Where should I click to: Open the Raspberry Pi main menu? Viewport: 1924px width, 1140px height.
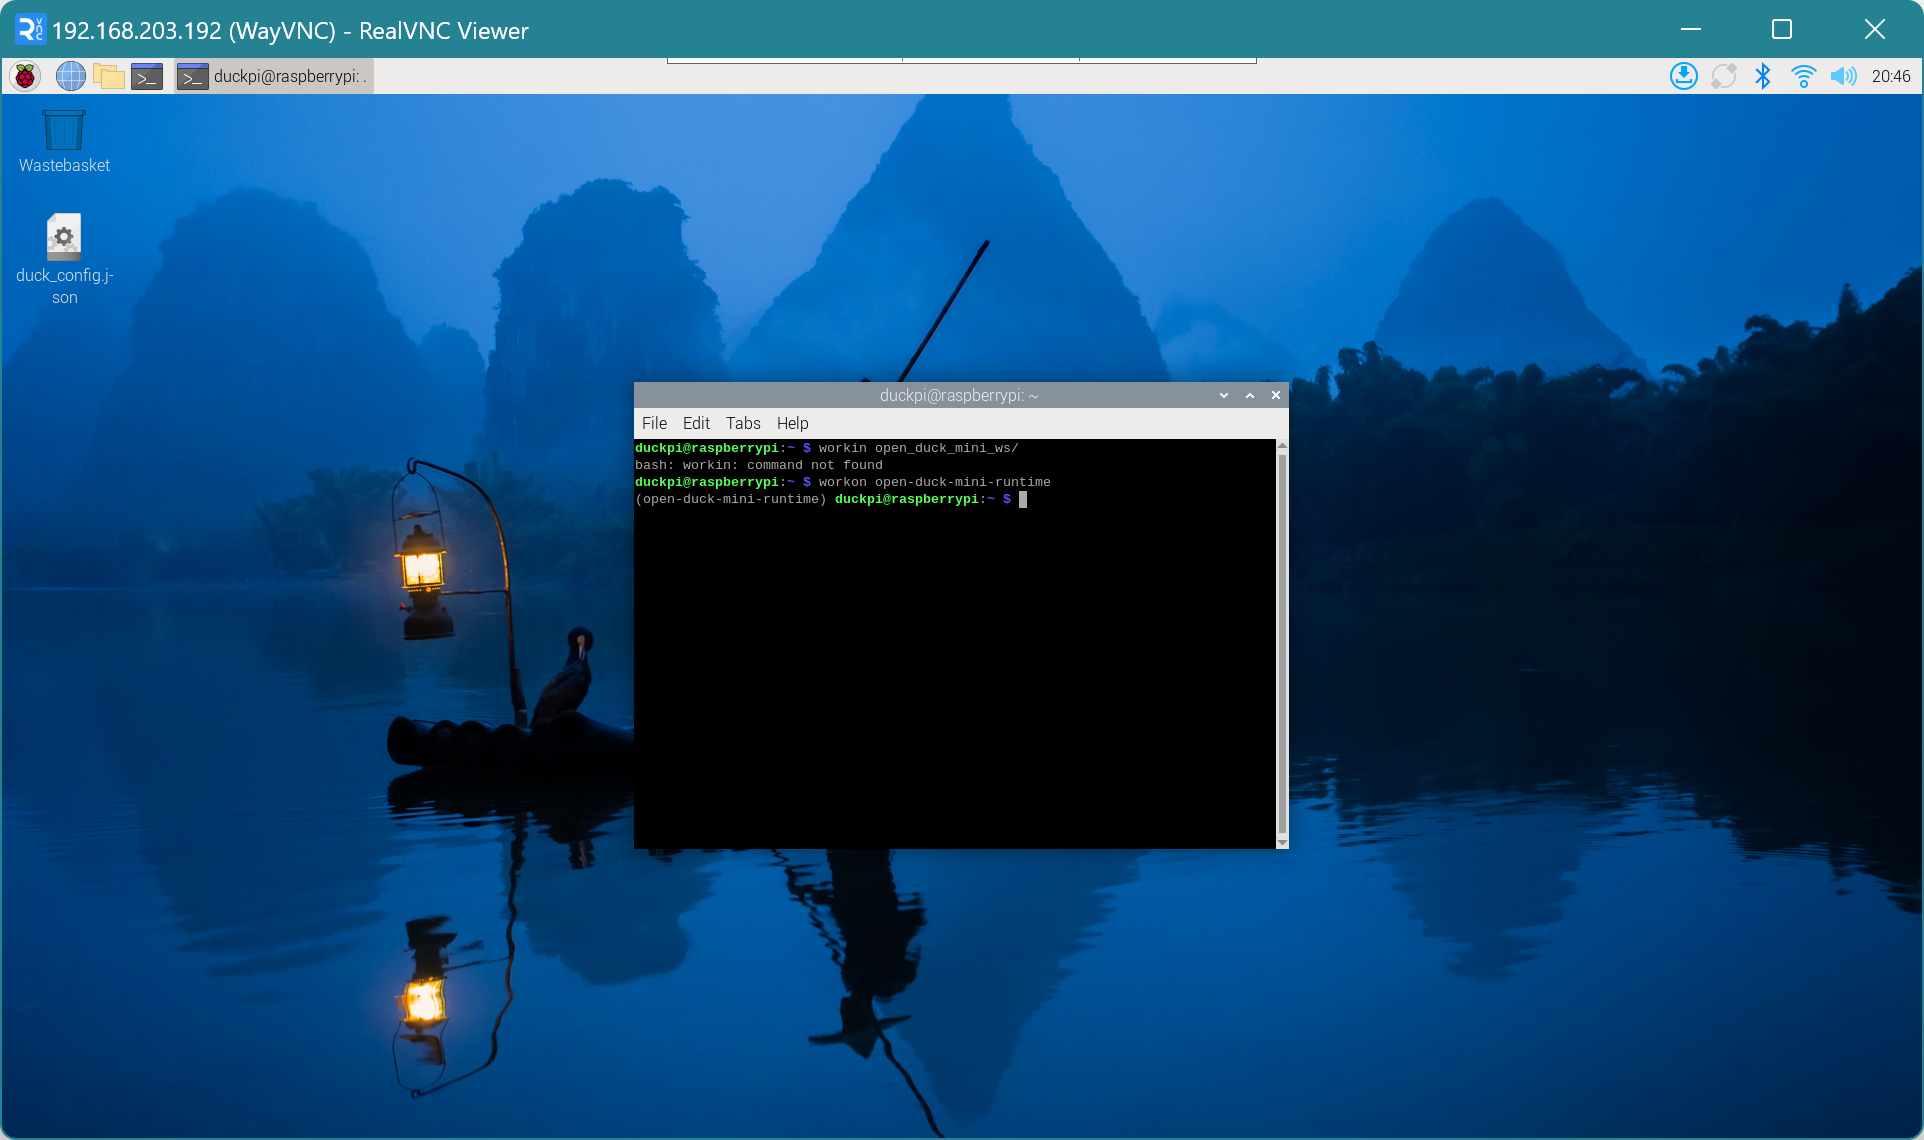(25, 76)
